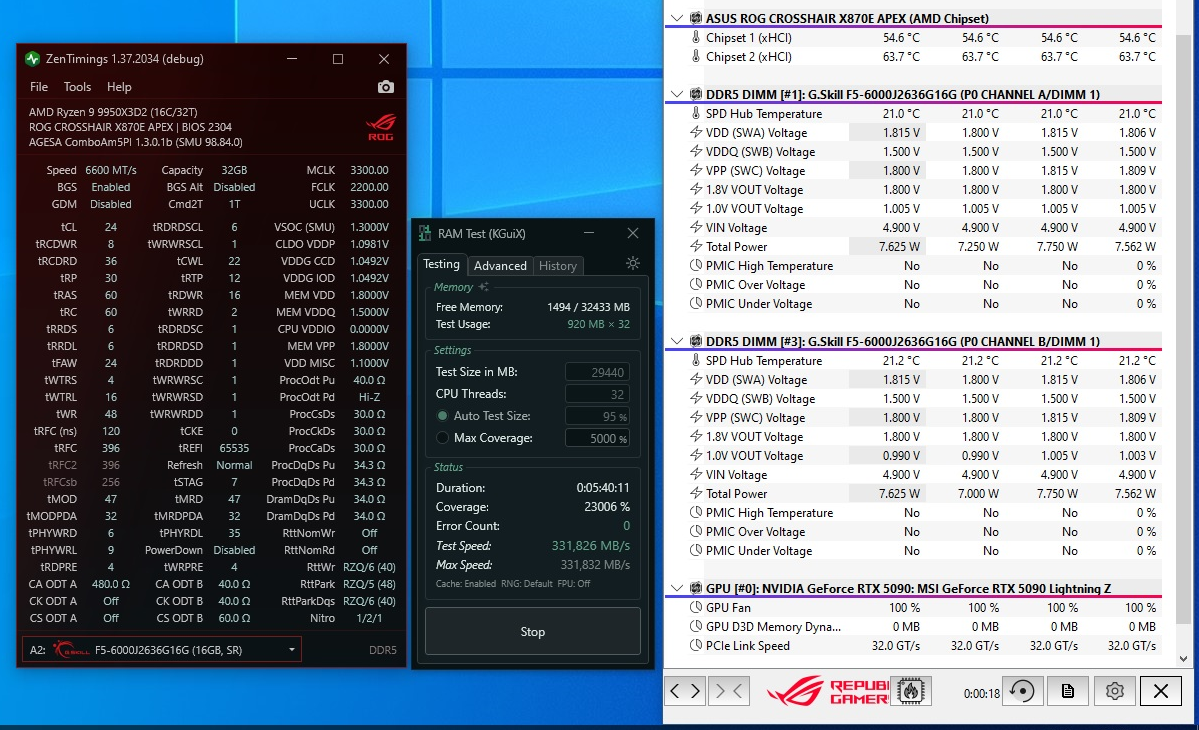Click the ROG logo in ZenTimings
This screenshot has height=730, width=1199.
[381, 127]
